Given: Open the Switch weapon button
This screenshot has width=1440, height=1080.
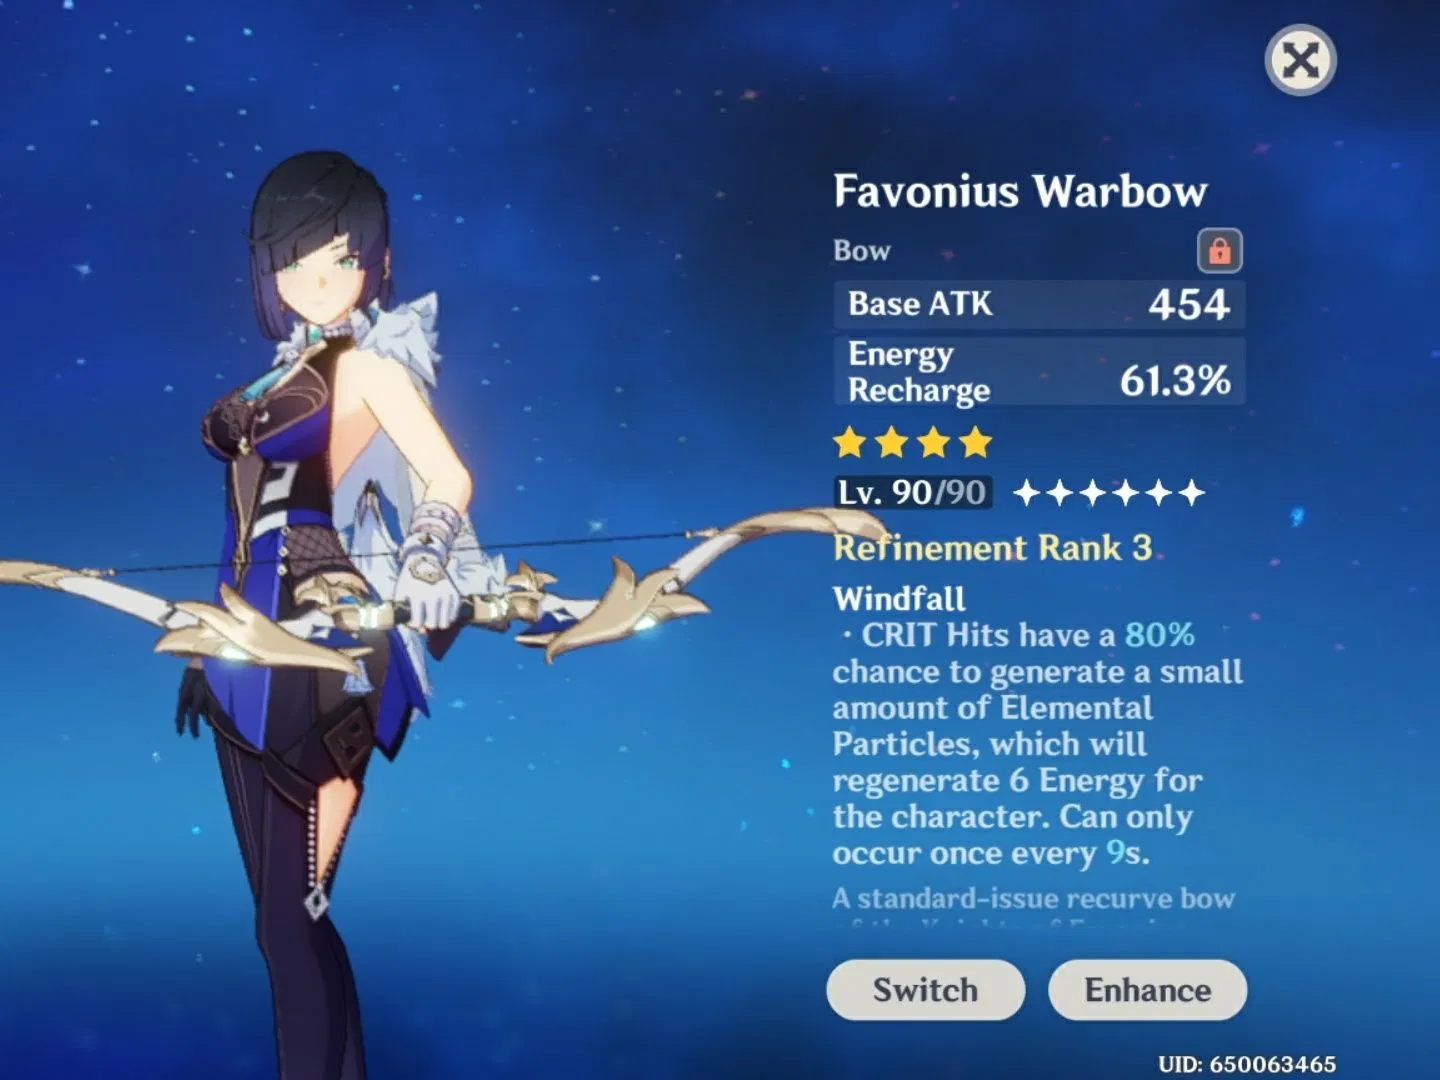Looking at the screenshot, I should tap(925, 990).
